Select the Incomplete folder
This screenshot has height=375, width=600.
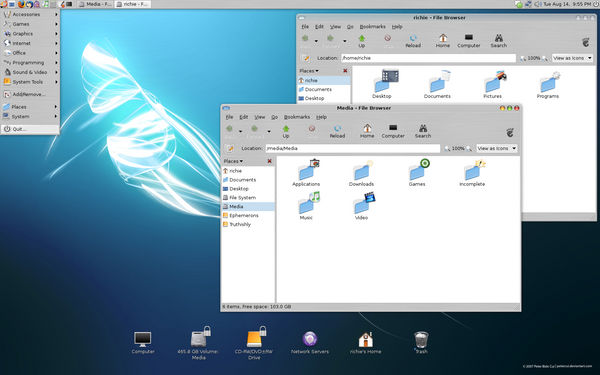pyautogui.click(x=472, y=173)
